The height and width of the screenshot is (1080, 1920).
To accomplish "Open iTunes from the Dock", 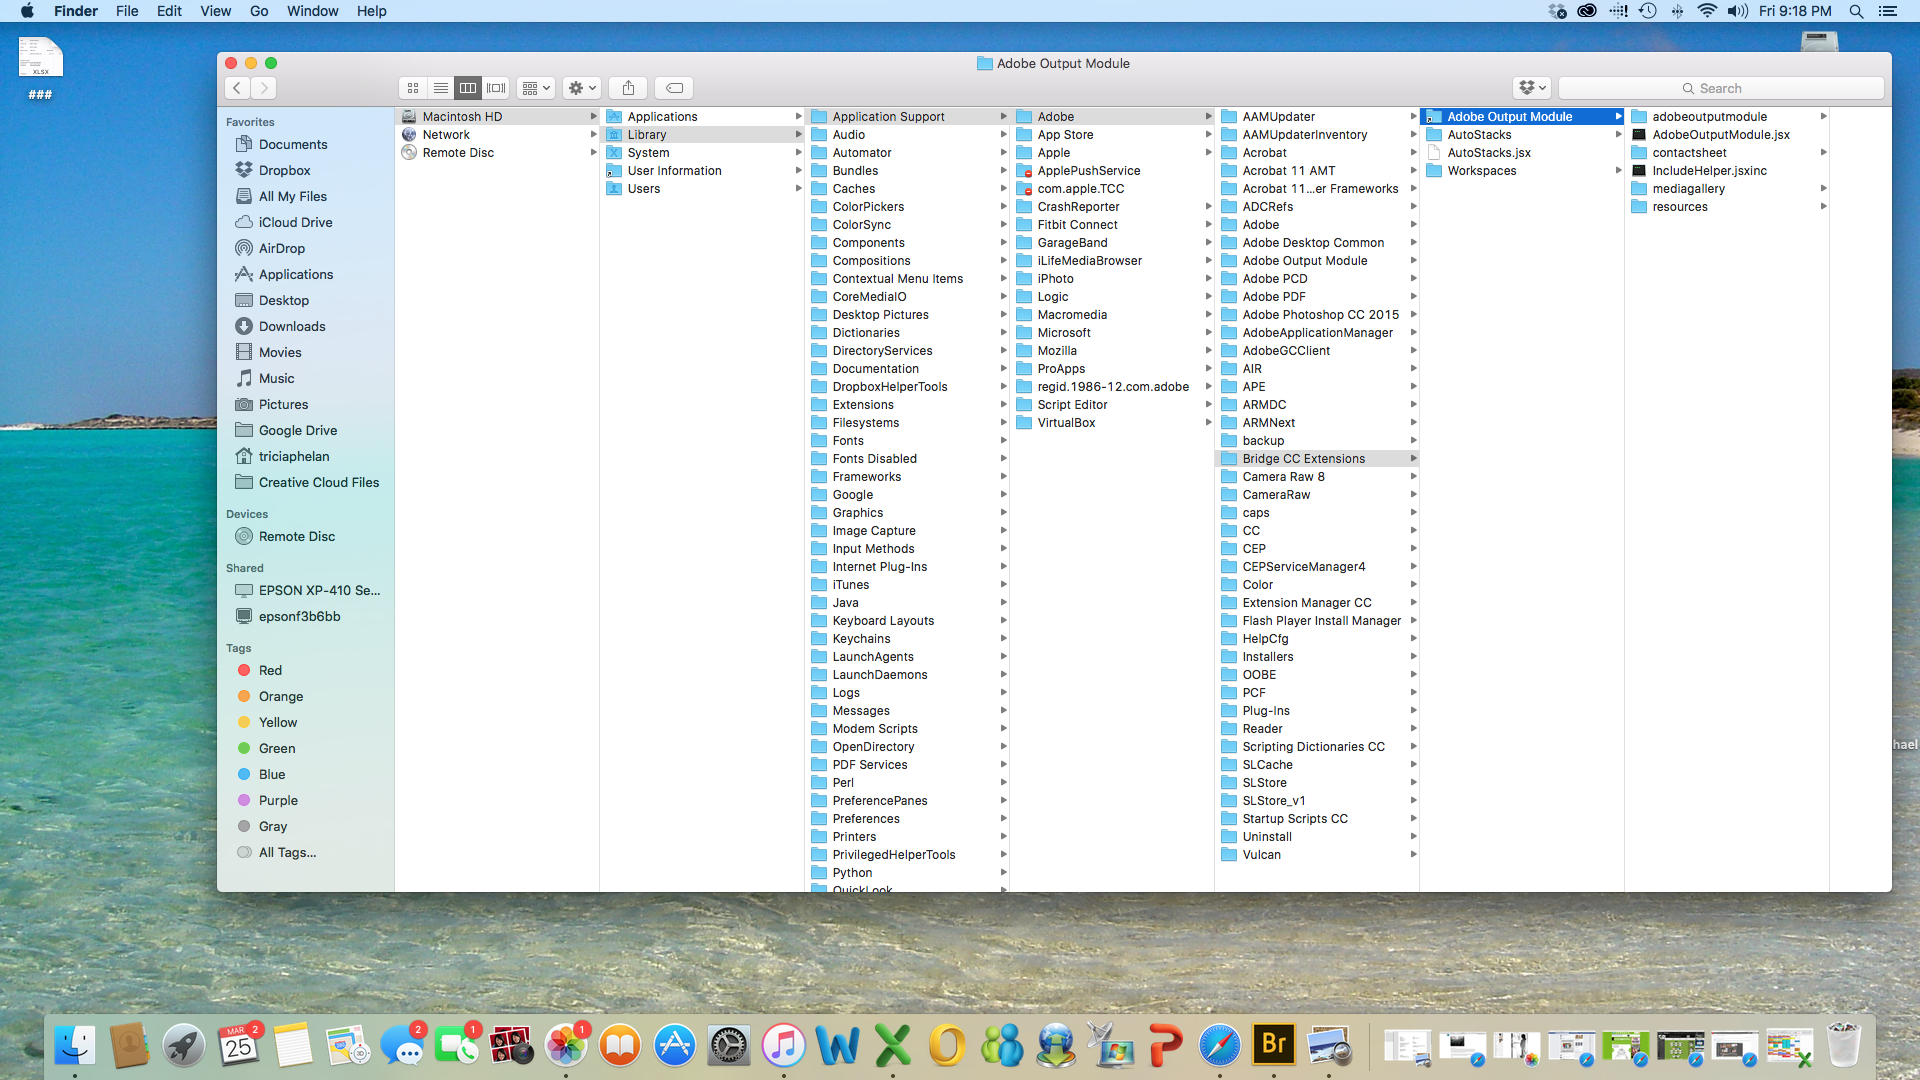I will tap(783, 1045).
